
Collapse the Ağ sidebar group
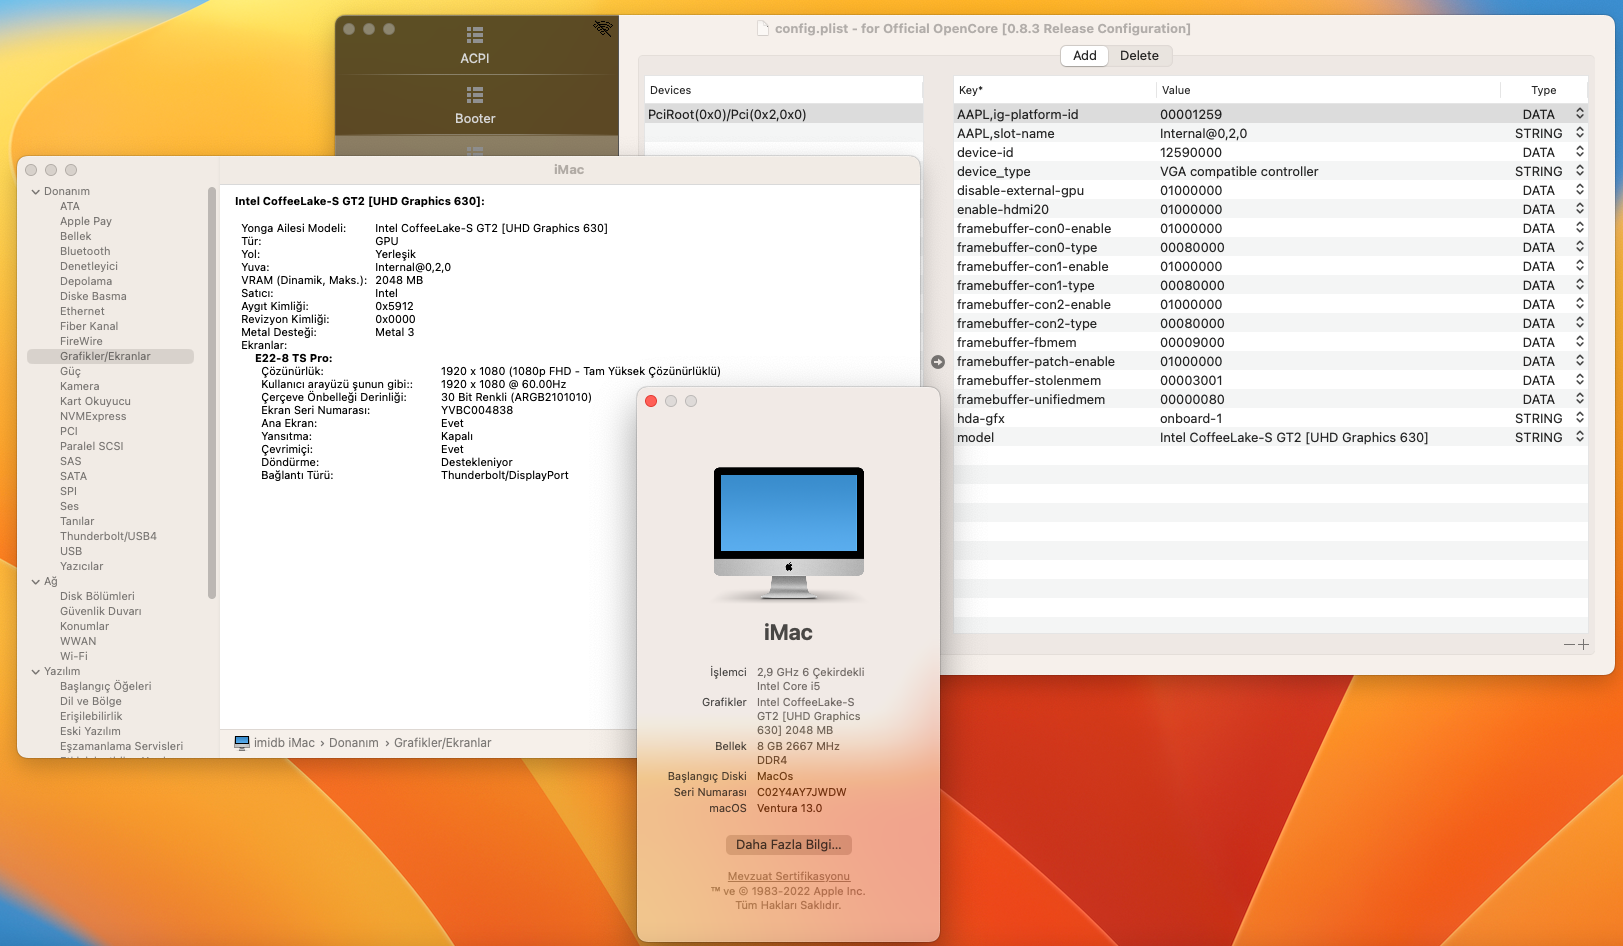click(36, 582)
